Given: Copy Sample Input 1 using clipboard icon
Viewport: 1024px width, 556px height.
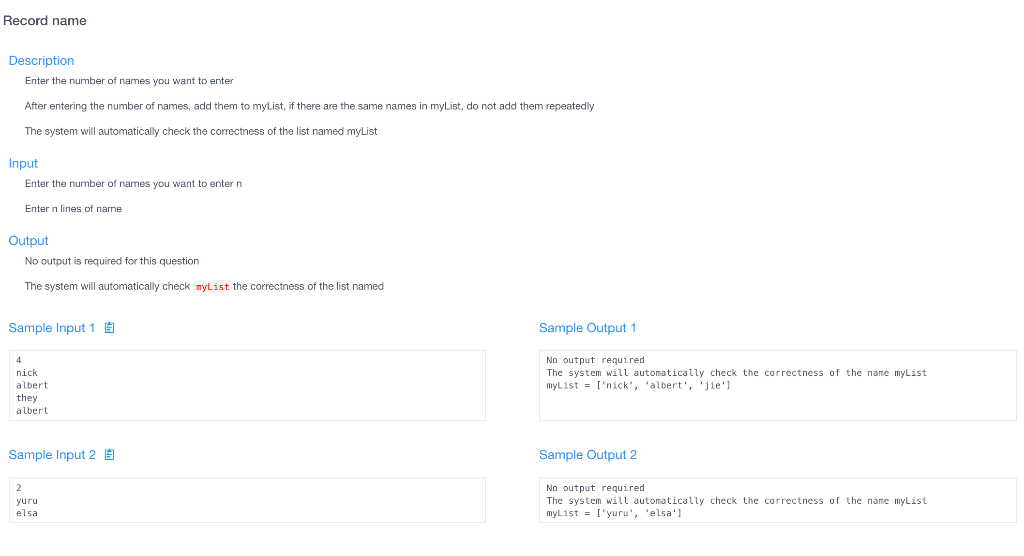Looking at the screenshot, I should pos(110,328).
